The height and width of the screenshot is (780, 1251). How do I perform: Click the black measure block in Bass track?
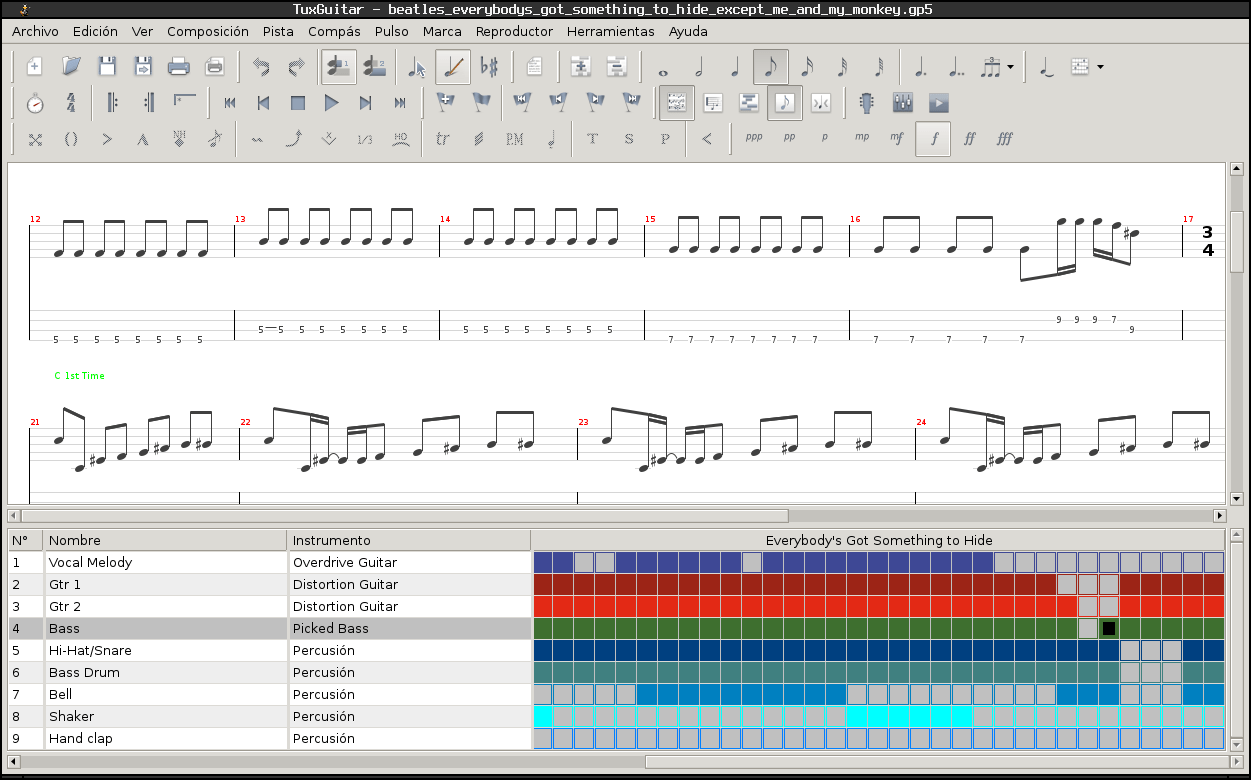pyautogui.click(x=1108, y=629)
